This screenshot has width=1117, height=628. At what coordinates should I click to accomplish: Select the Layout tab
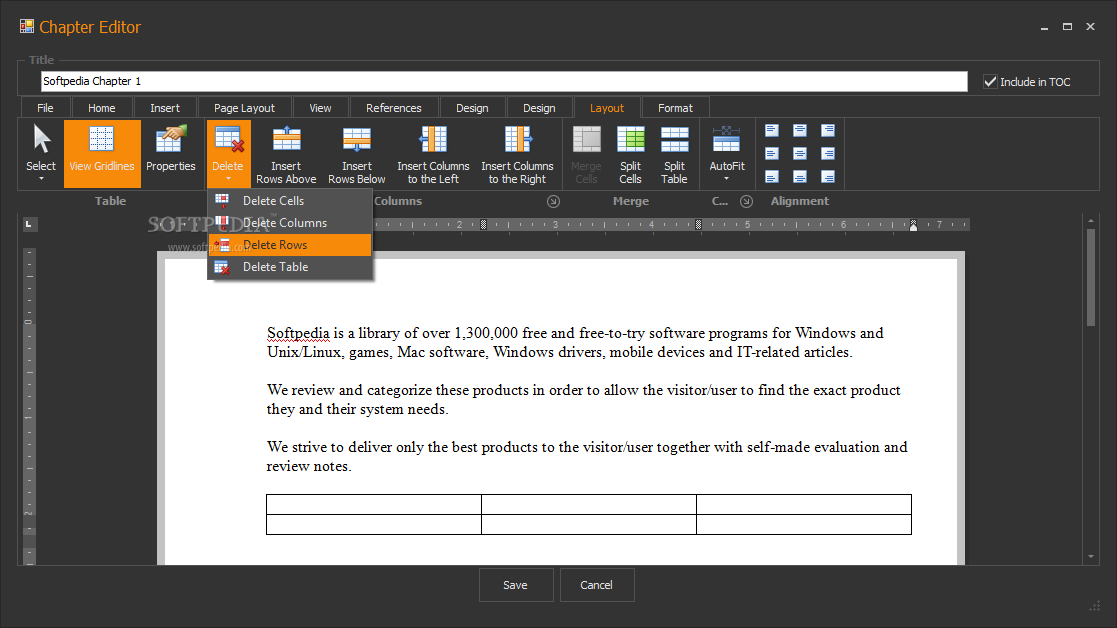pyautogui.click(x=607, y=108)
